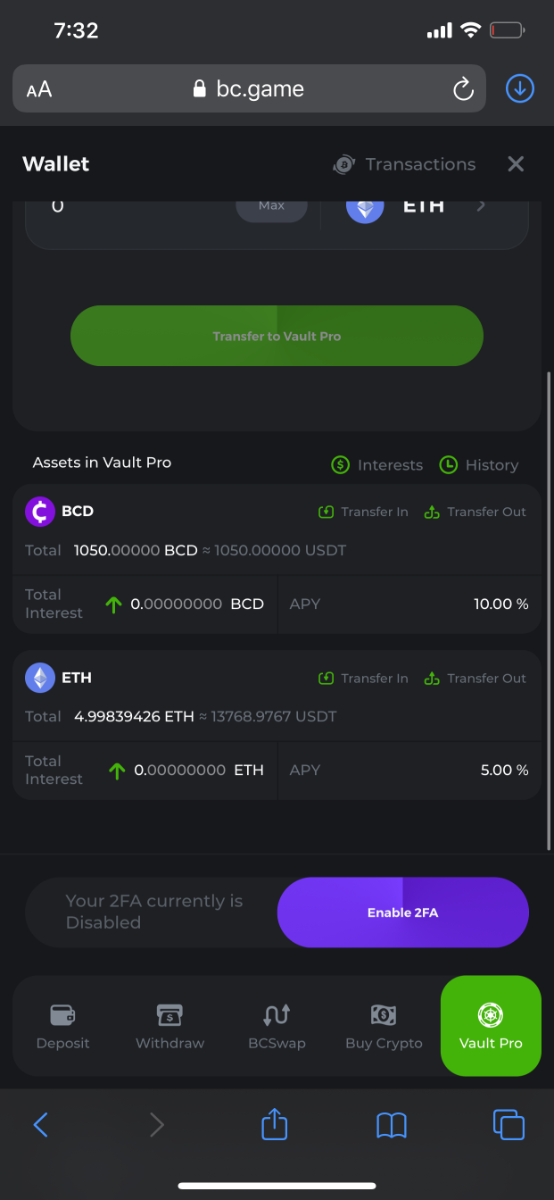Select the BCD coin icon
This screenshot has height=1200, width=554.
click(x=40, y=511)
